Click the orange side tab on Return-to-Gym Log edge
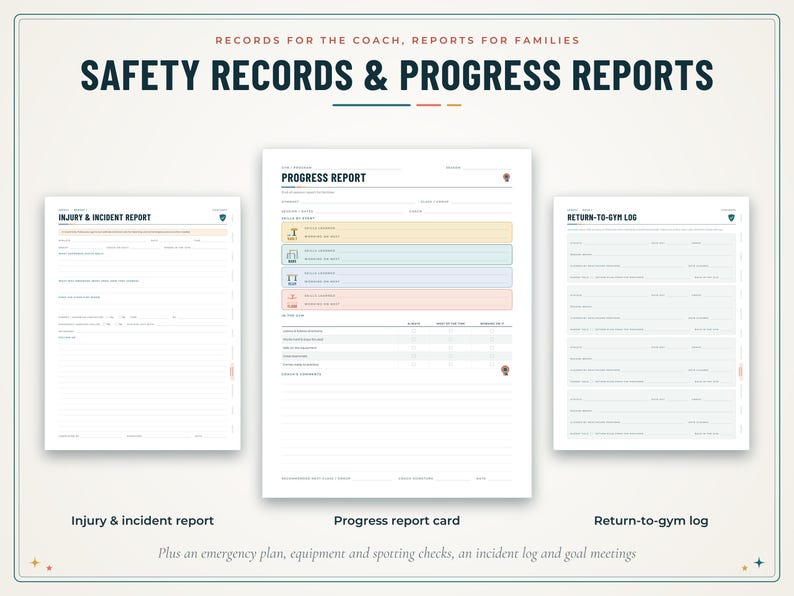Viewport: 794px width, 596px height. (741, 372)
